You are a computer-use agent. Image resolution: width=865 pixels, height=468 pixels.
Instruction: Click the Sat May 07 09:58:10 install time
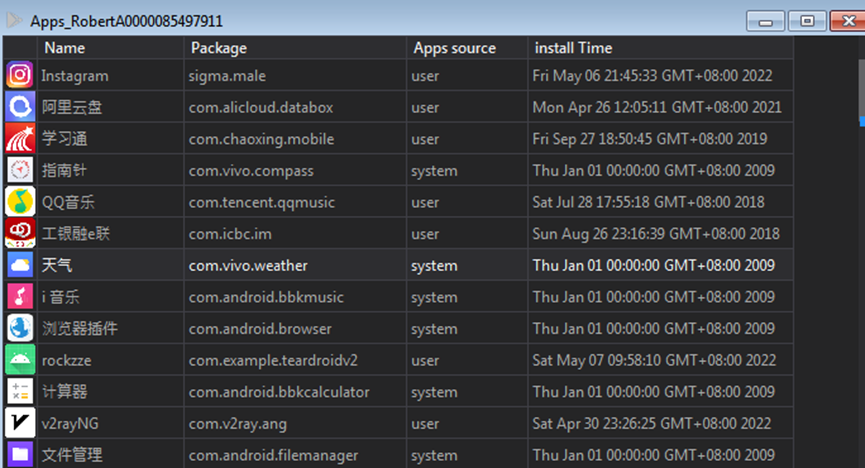pyautogui.click(x=661, y=360)
